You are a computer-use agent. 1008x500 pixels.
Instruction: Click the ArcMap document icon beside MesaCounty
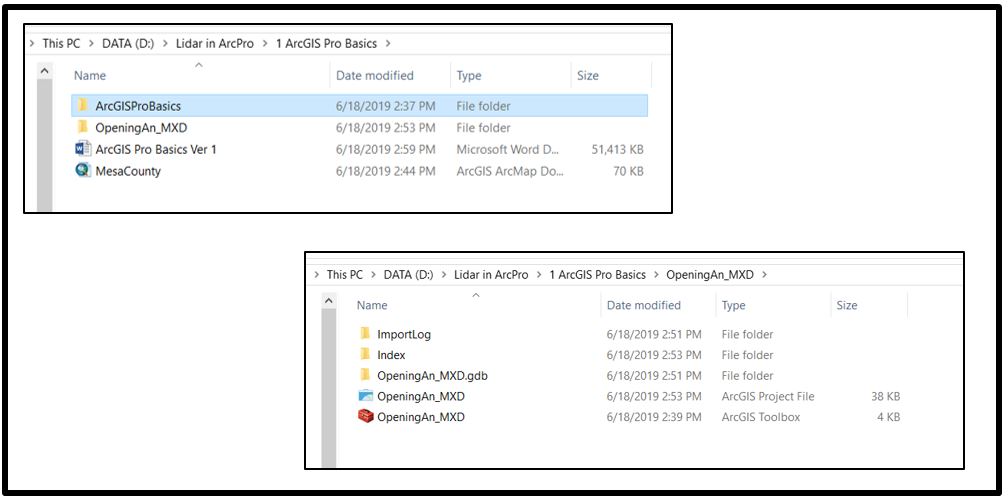click(83, 171)
